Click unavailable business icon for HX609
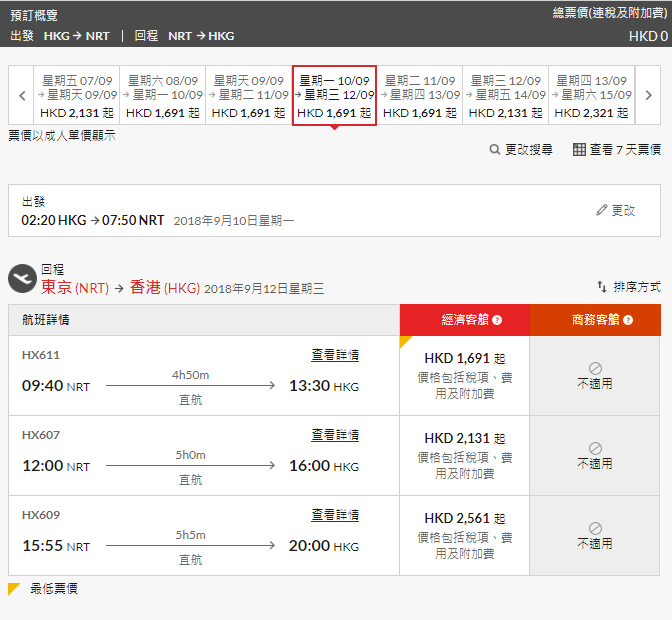The image size is (672, 620). 595,528
